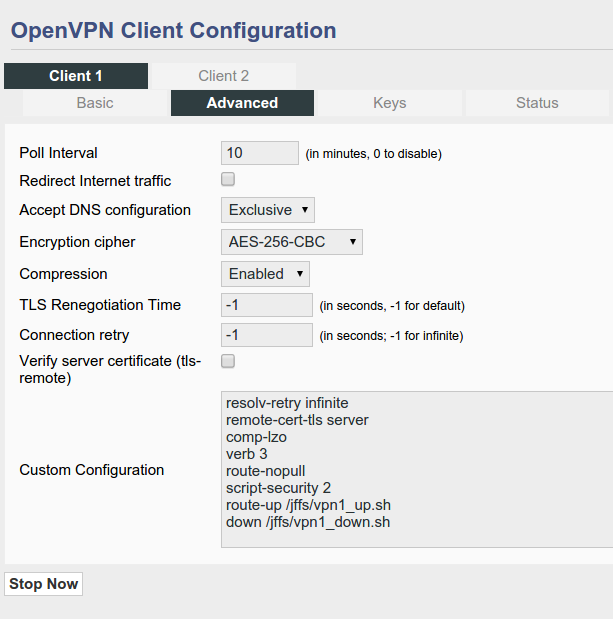Click the Accept DNS configuration label
The image size is (613, 619).
pyautogui.click(x=105, y=210)
